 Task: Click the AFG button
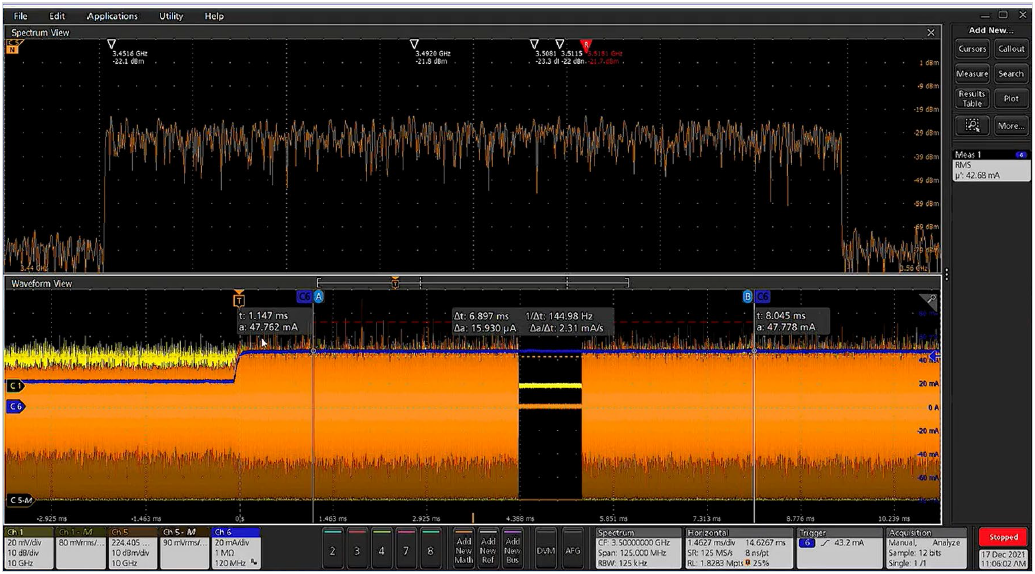(573, 550)
